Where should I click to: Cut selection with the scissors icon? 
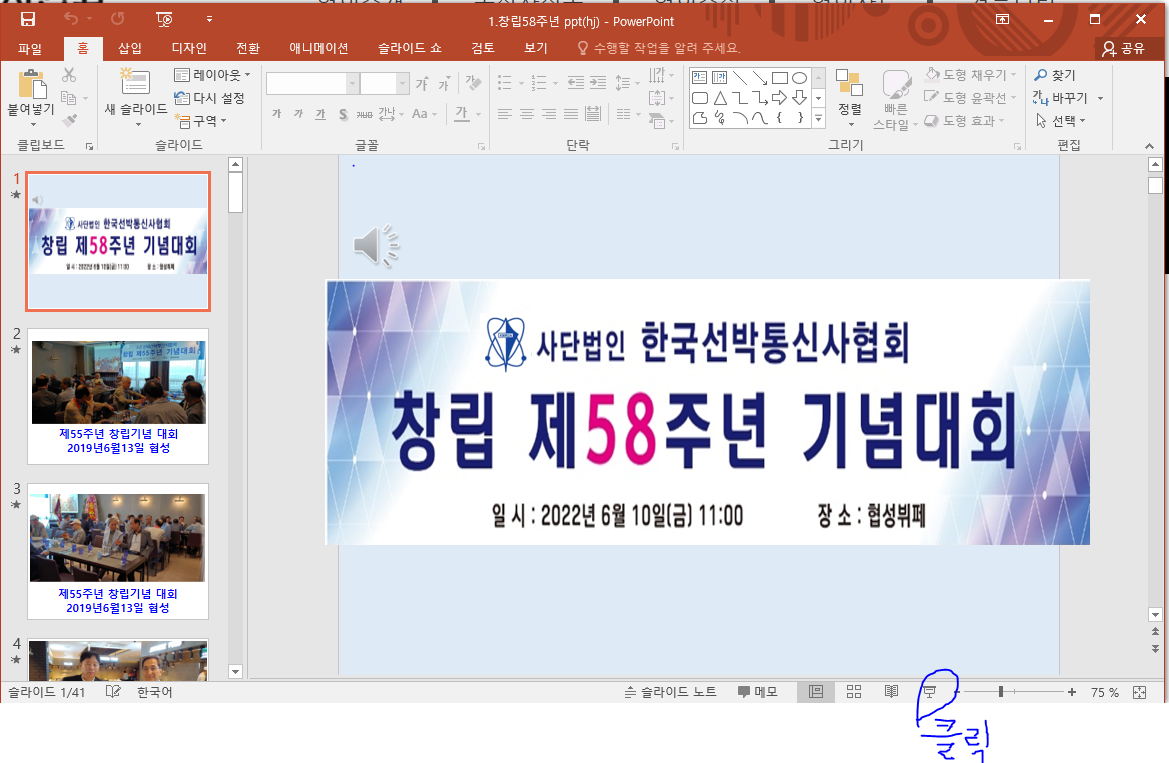(x=69, y=75)
